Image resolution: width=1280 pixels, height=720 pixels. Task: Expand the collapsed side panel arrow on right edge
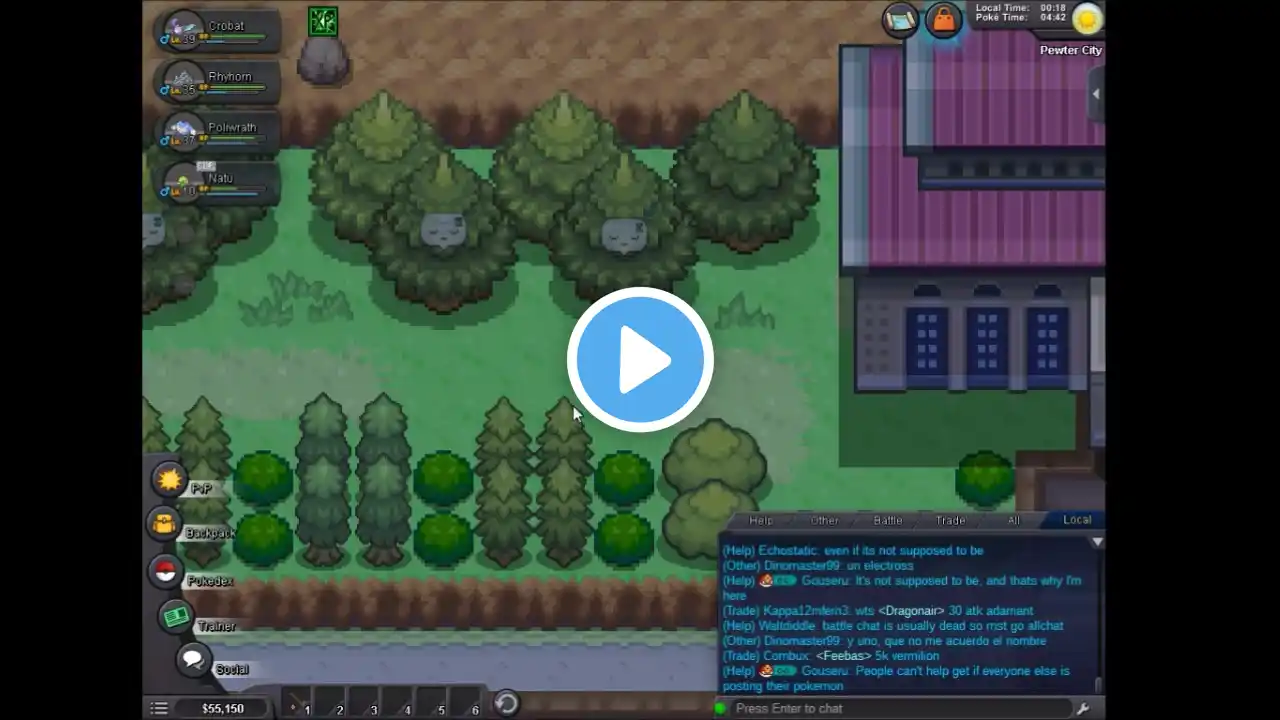(1096, 94)
